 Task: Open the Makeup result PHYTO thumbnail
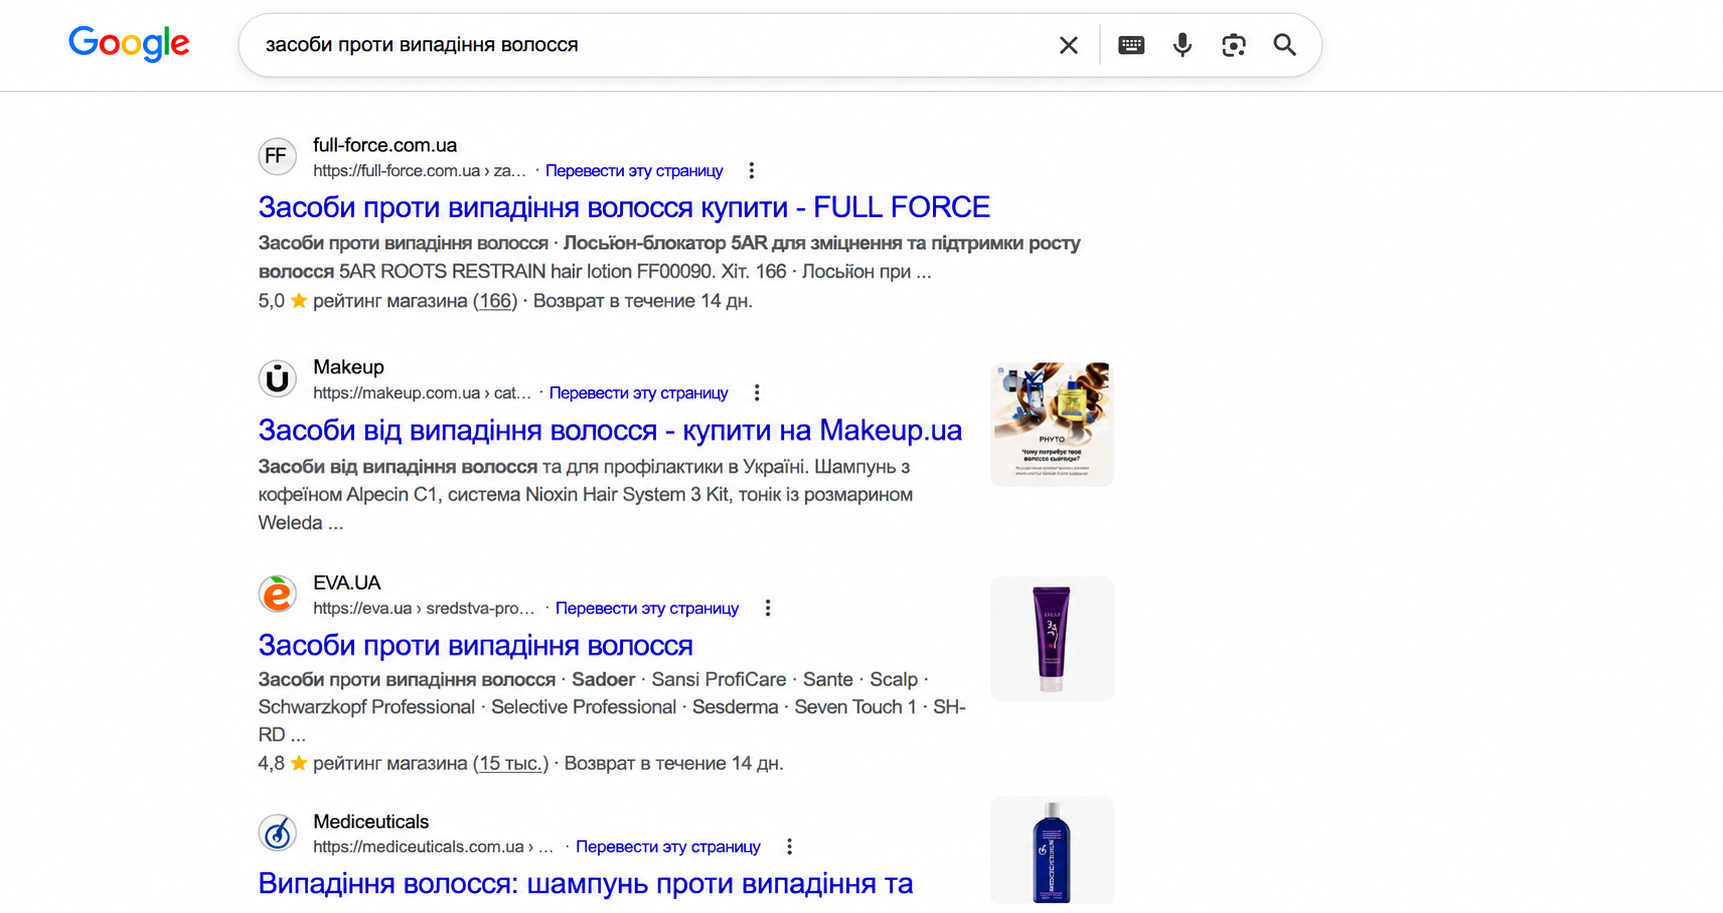coord(1052,424)
